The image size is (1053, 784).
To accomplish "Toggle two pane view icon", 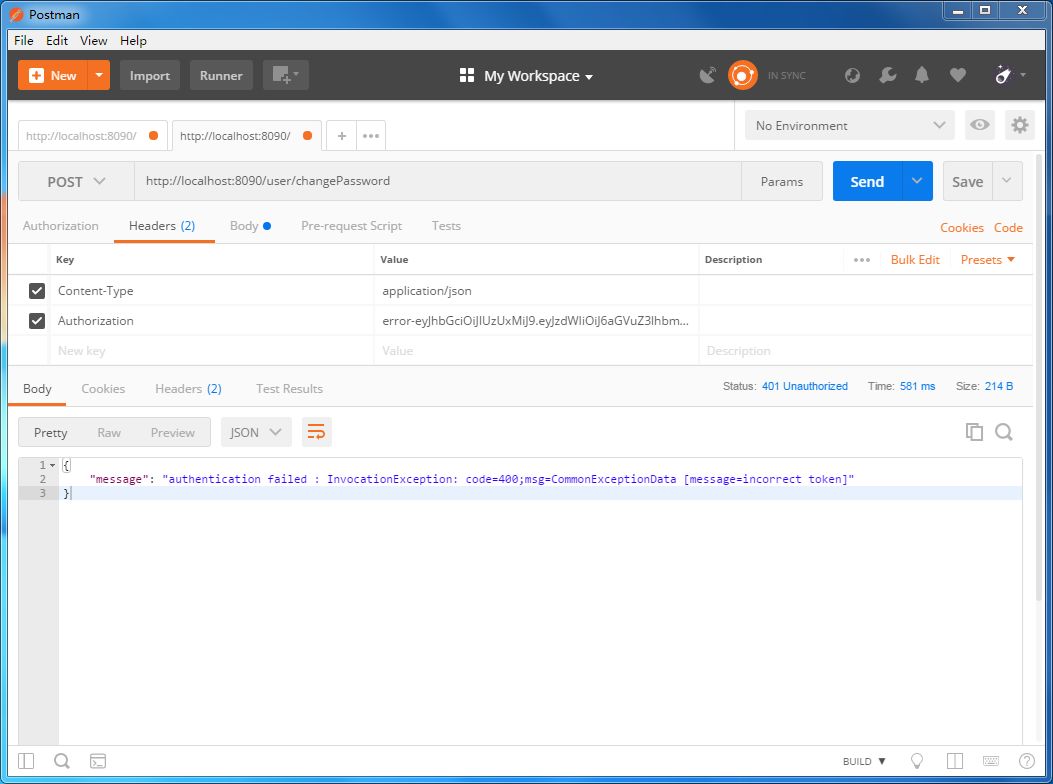I will point(955,760).
